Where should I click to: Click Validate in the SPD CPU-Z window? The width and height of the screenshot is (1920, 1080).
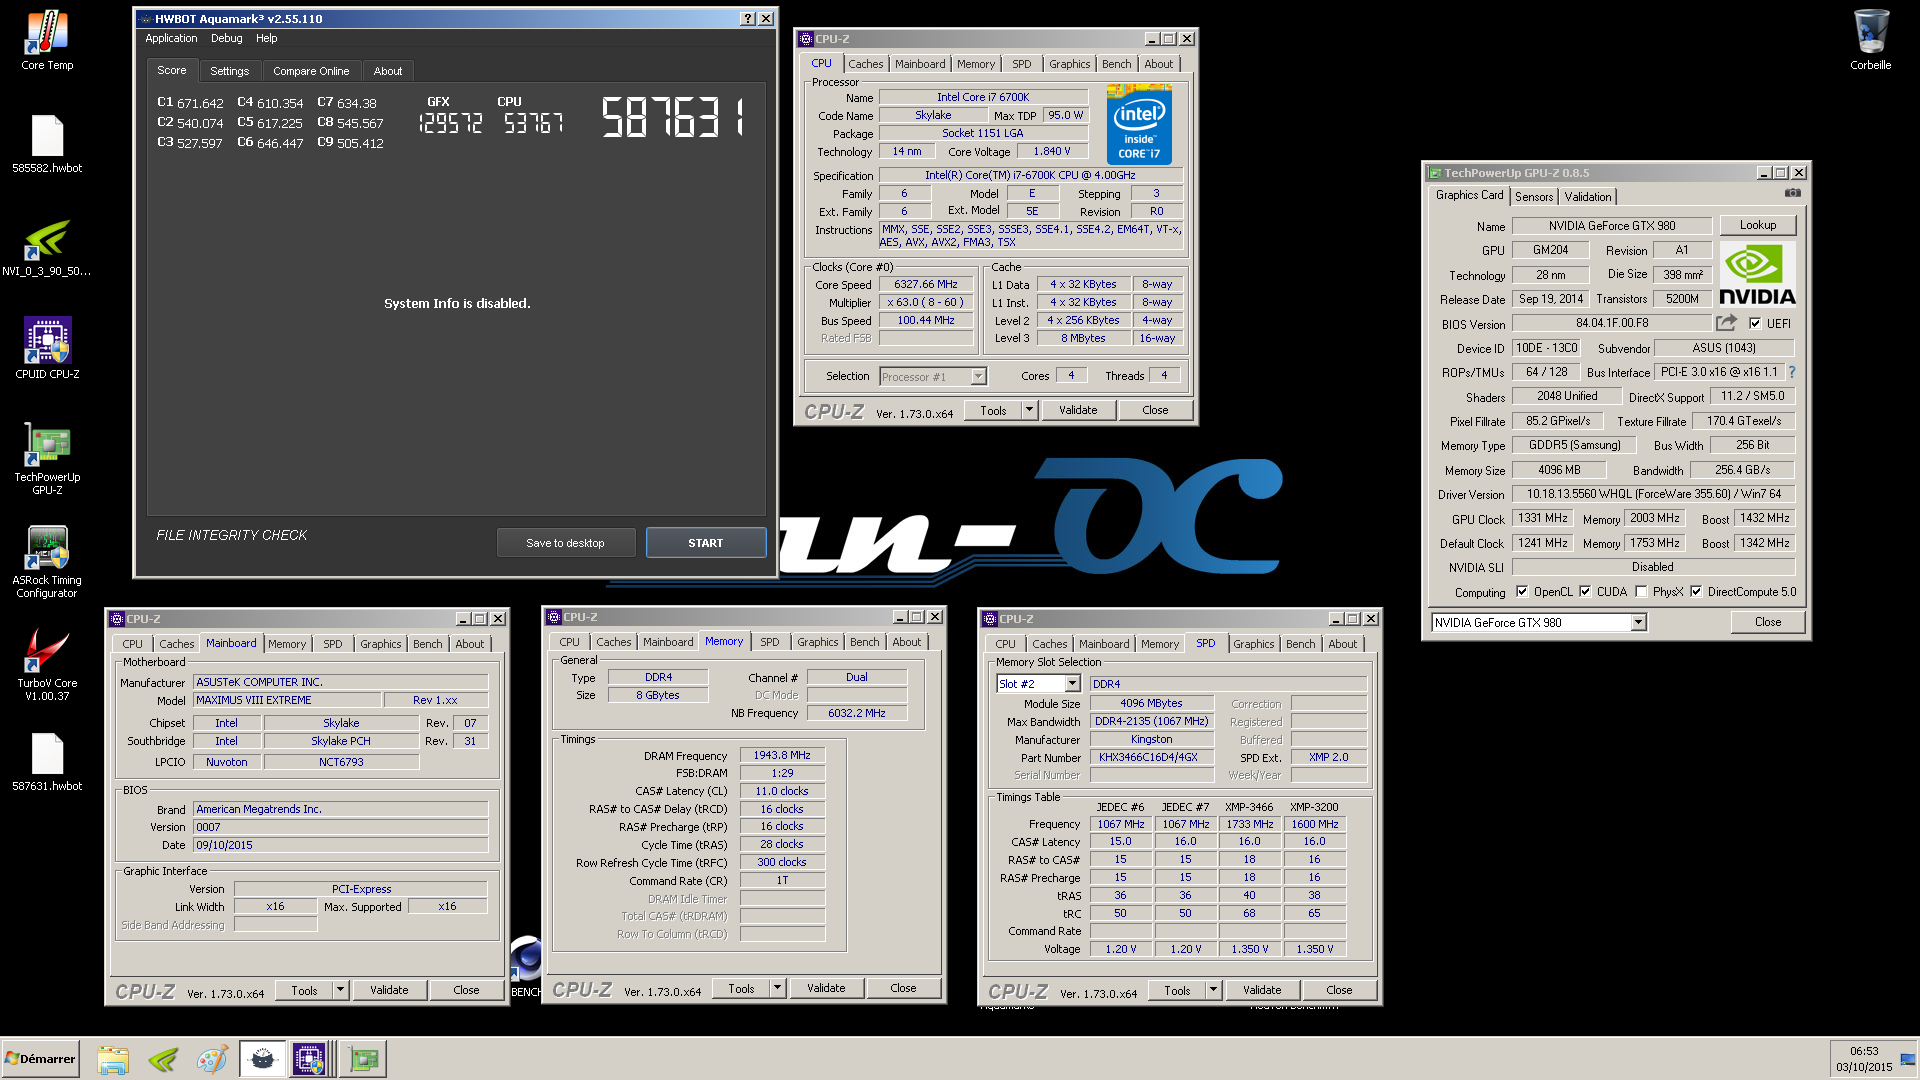(1262, 990)
